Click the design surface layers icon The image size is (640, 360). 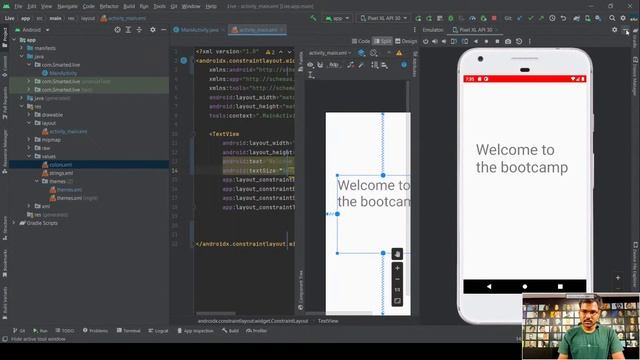click(361, 53)
